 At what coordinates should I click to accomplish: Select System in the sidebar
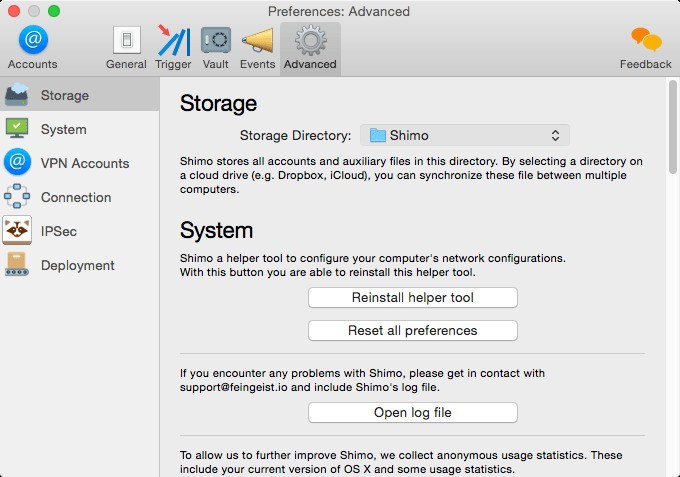[x=63, y=129]
